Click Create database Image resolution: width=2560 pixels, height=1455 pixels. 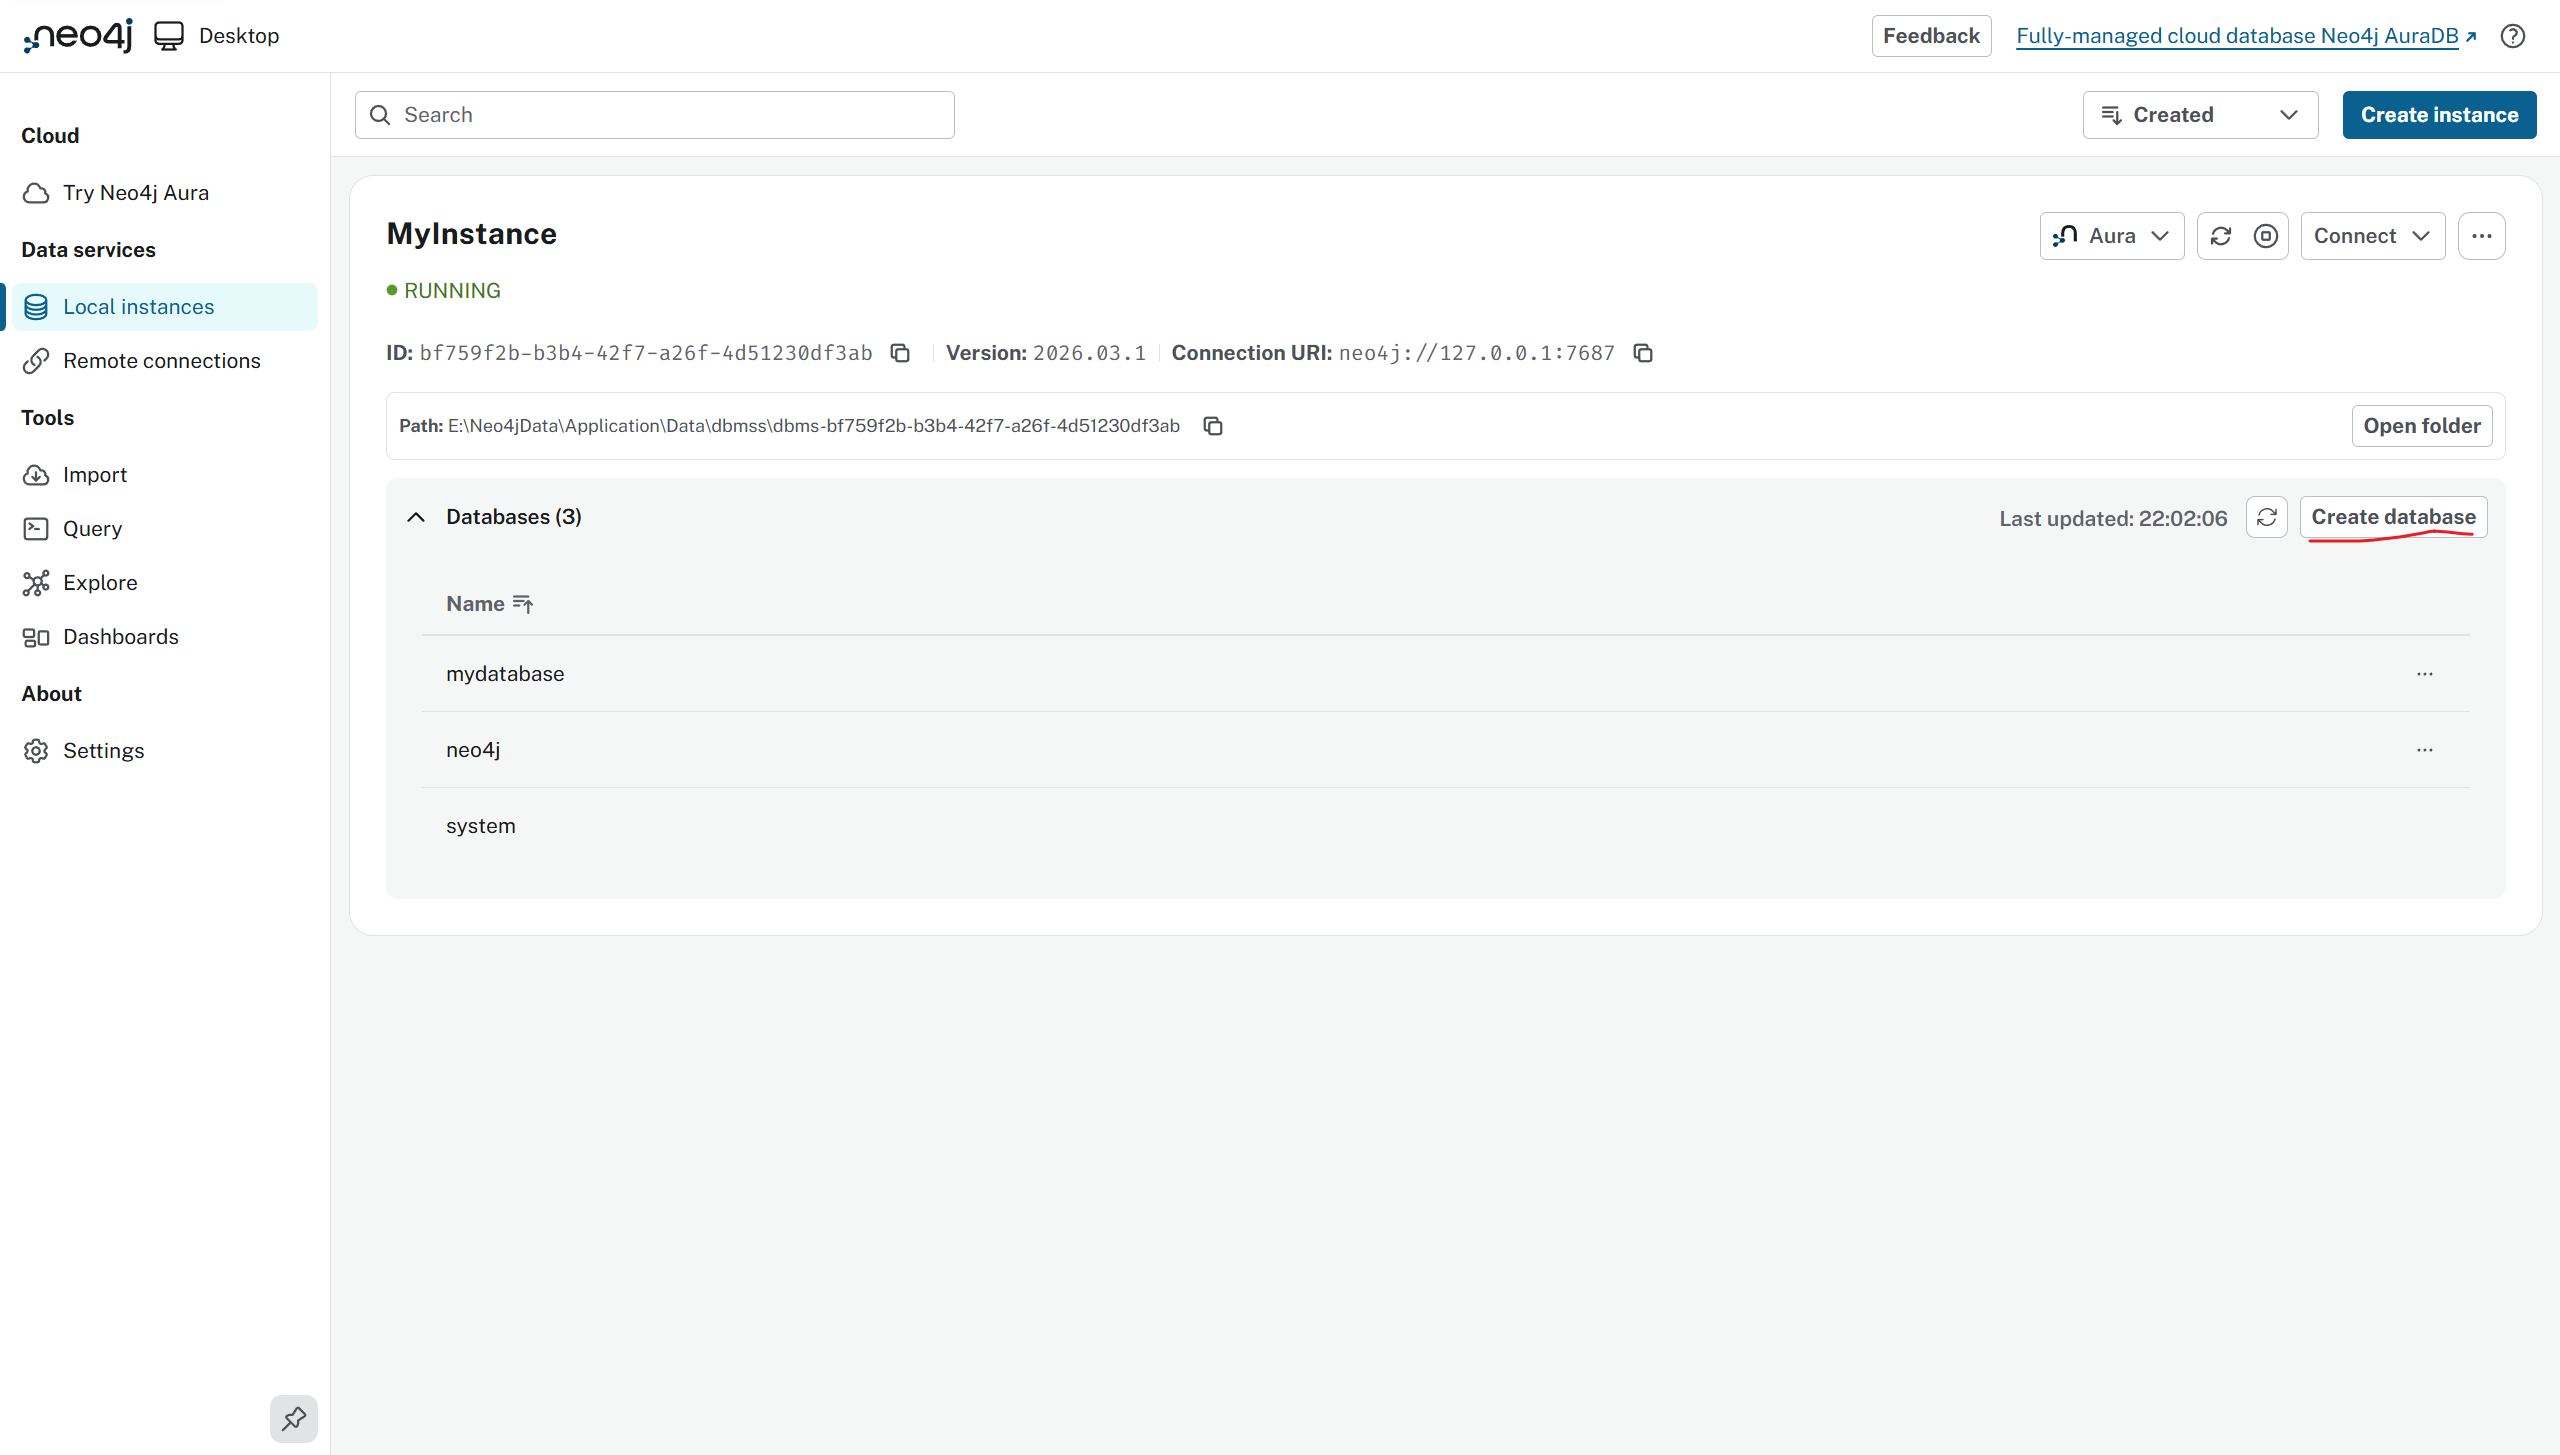(2393, 517)
